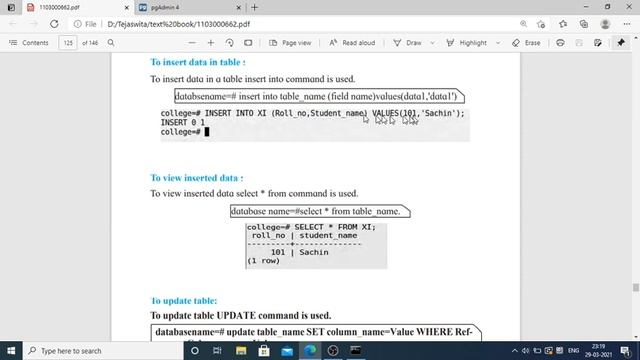Screen dimensions: 640x360
Task: Open the tab actions menu icon
Action: point(11,7)
